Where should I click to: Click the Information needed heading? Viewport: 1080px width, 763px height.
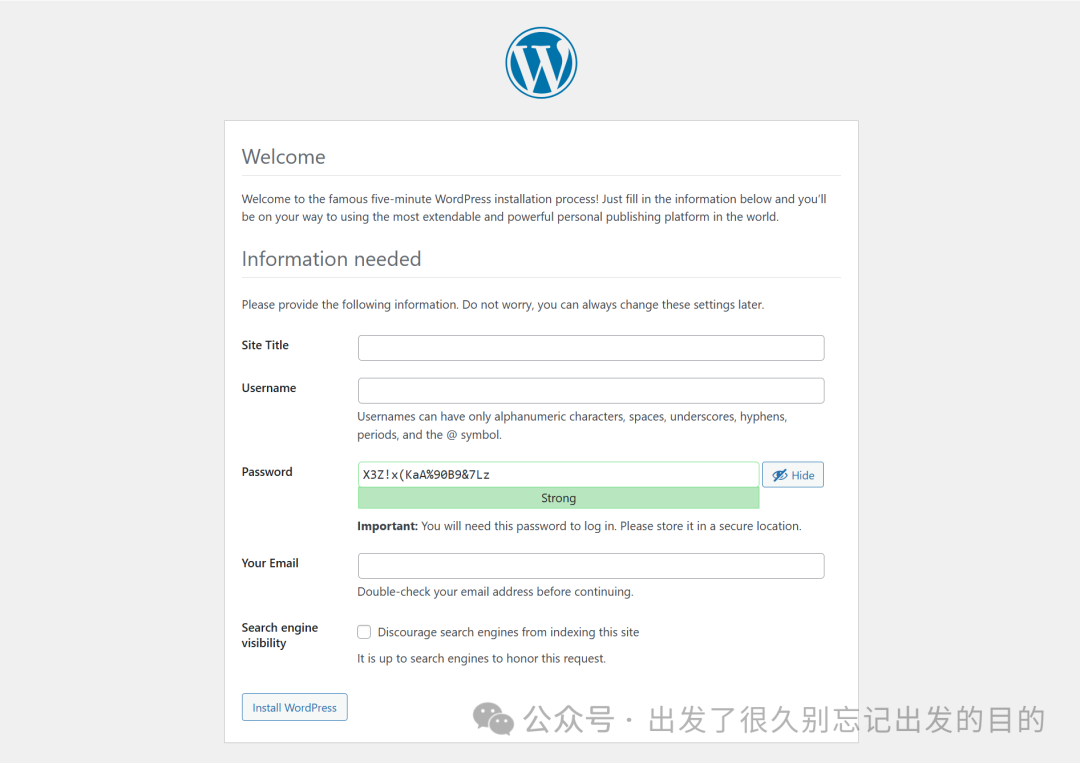coord(331,259)
